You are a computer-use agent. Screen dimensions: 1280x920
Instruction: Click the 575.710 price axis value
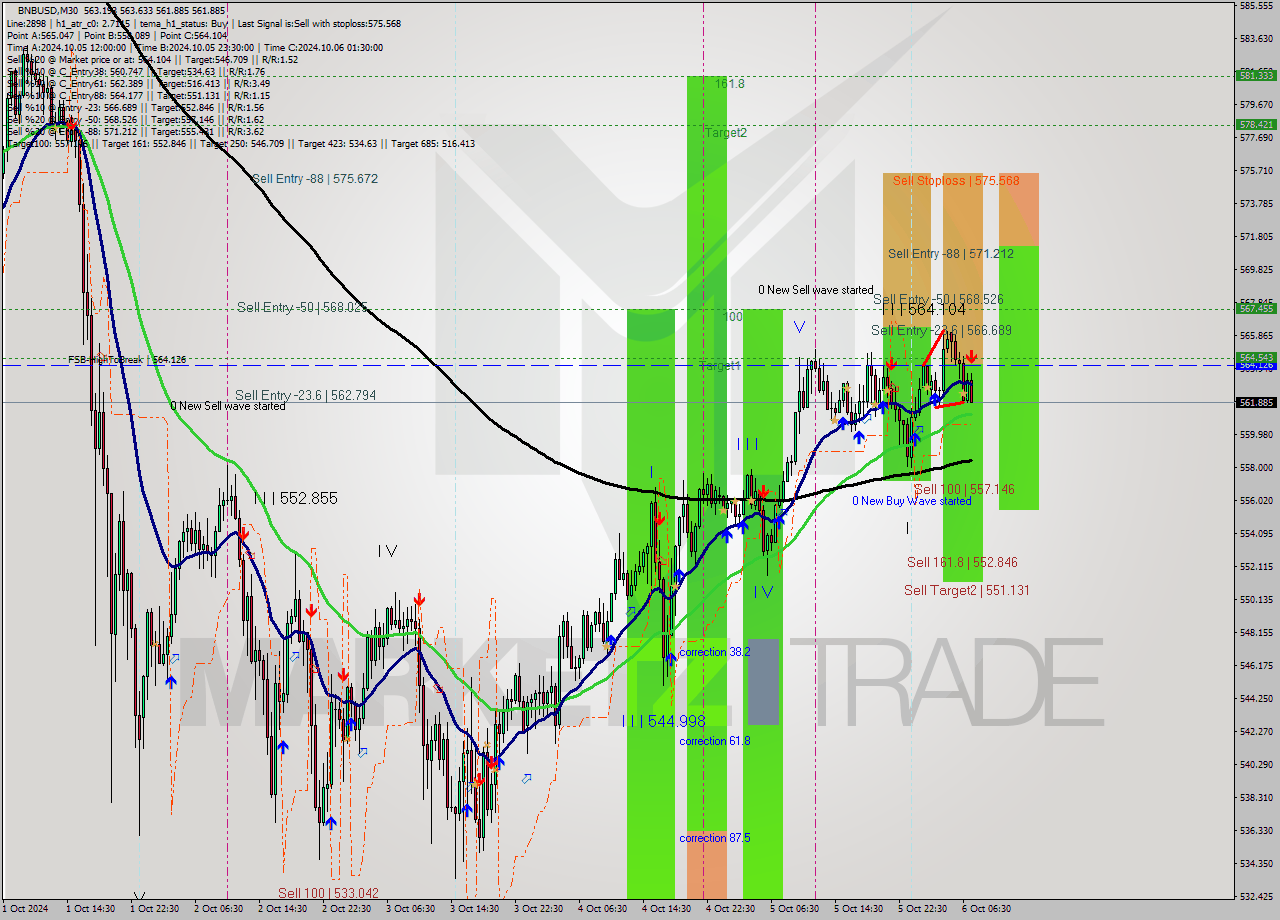pos(1256,171)
